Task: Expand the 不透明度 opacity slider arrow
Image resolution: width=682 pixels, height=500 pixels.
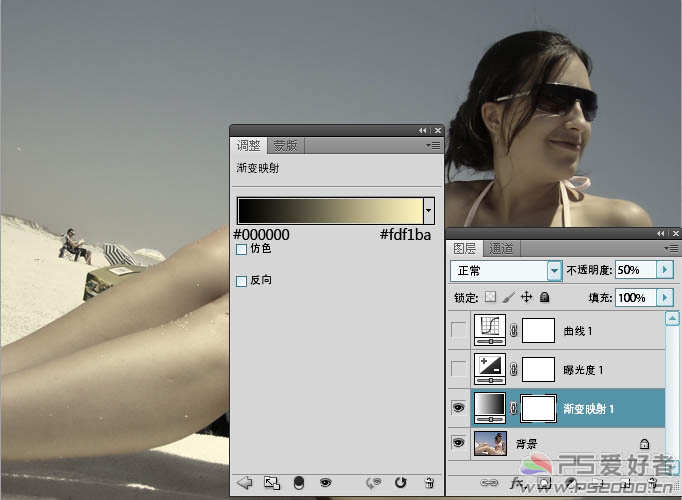Action: pos(665,270)
